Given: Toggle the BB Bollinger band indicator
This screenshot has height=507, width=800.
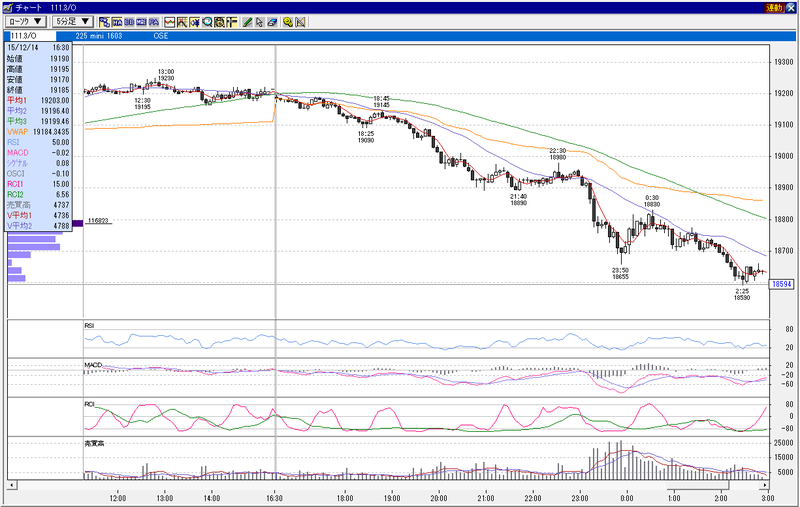Looking at the screenshot, I should 129,22.
